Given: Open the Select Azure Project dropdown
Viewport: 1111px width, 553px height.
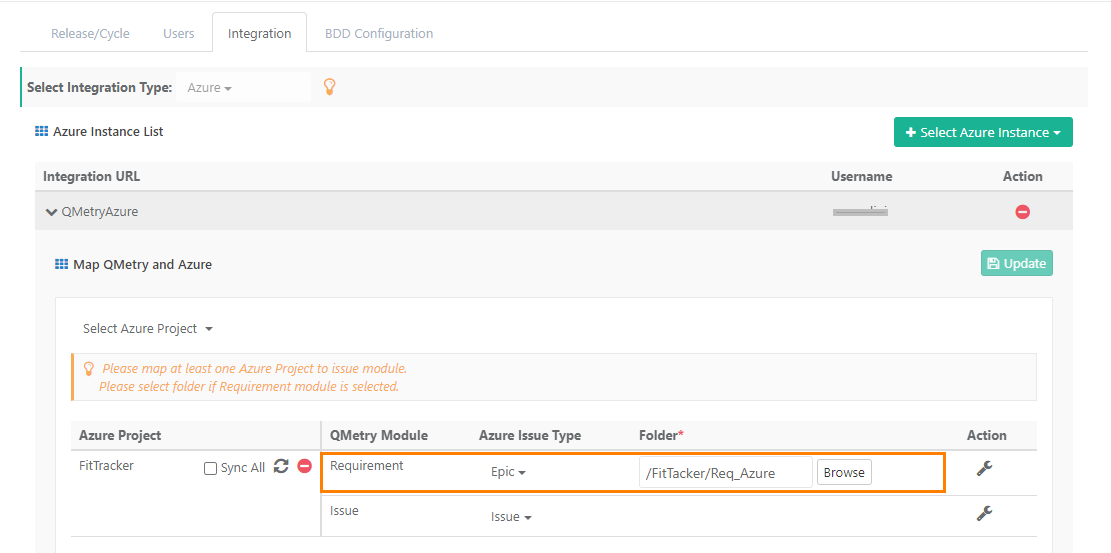Looking at the screenshot, I should 148,329.
